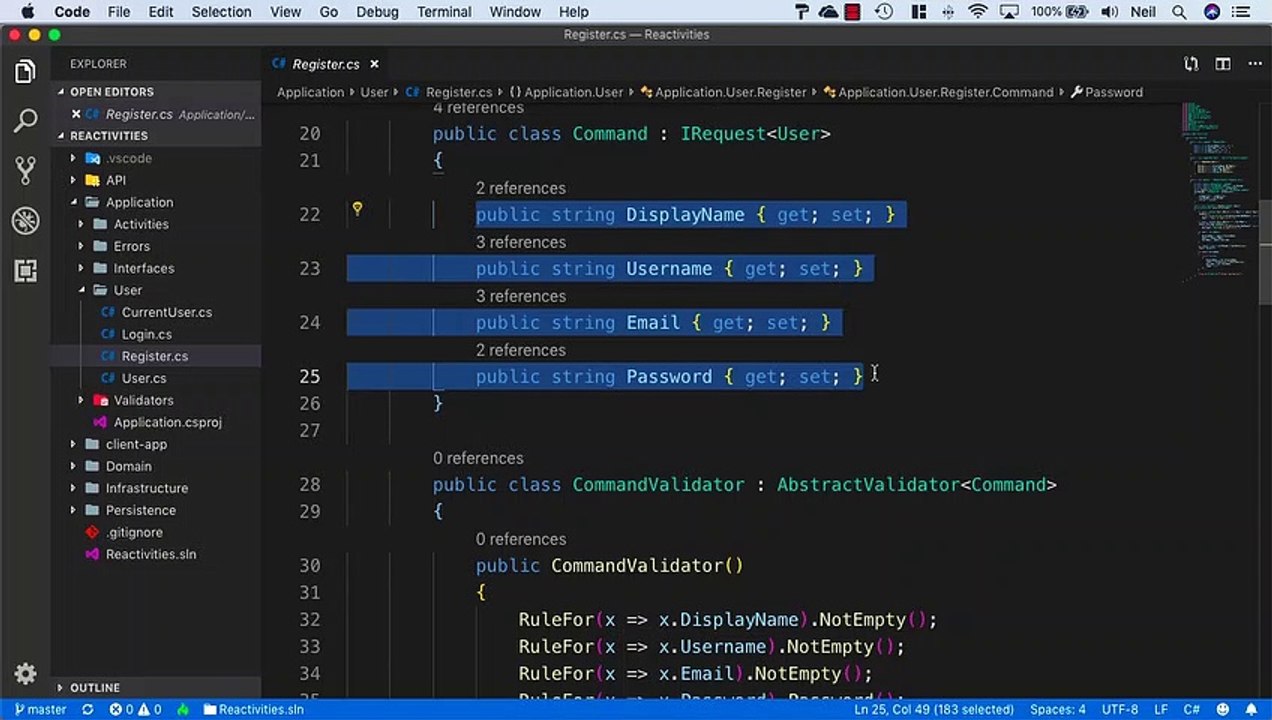Open the Go menu
The image size is (1272, 720).
pyautogui.click(x=328, y=12)
